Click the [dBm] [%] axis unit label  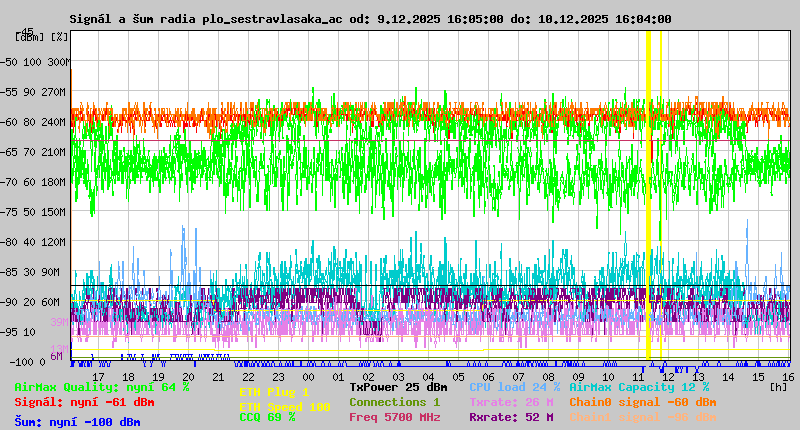[x=42, y=36]
